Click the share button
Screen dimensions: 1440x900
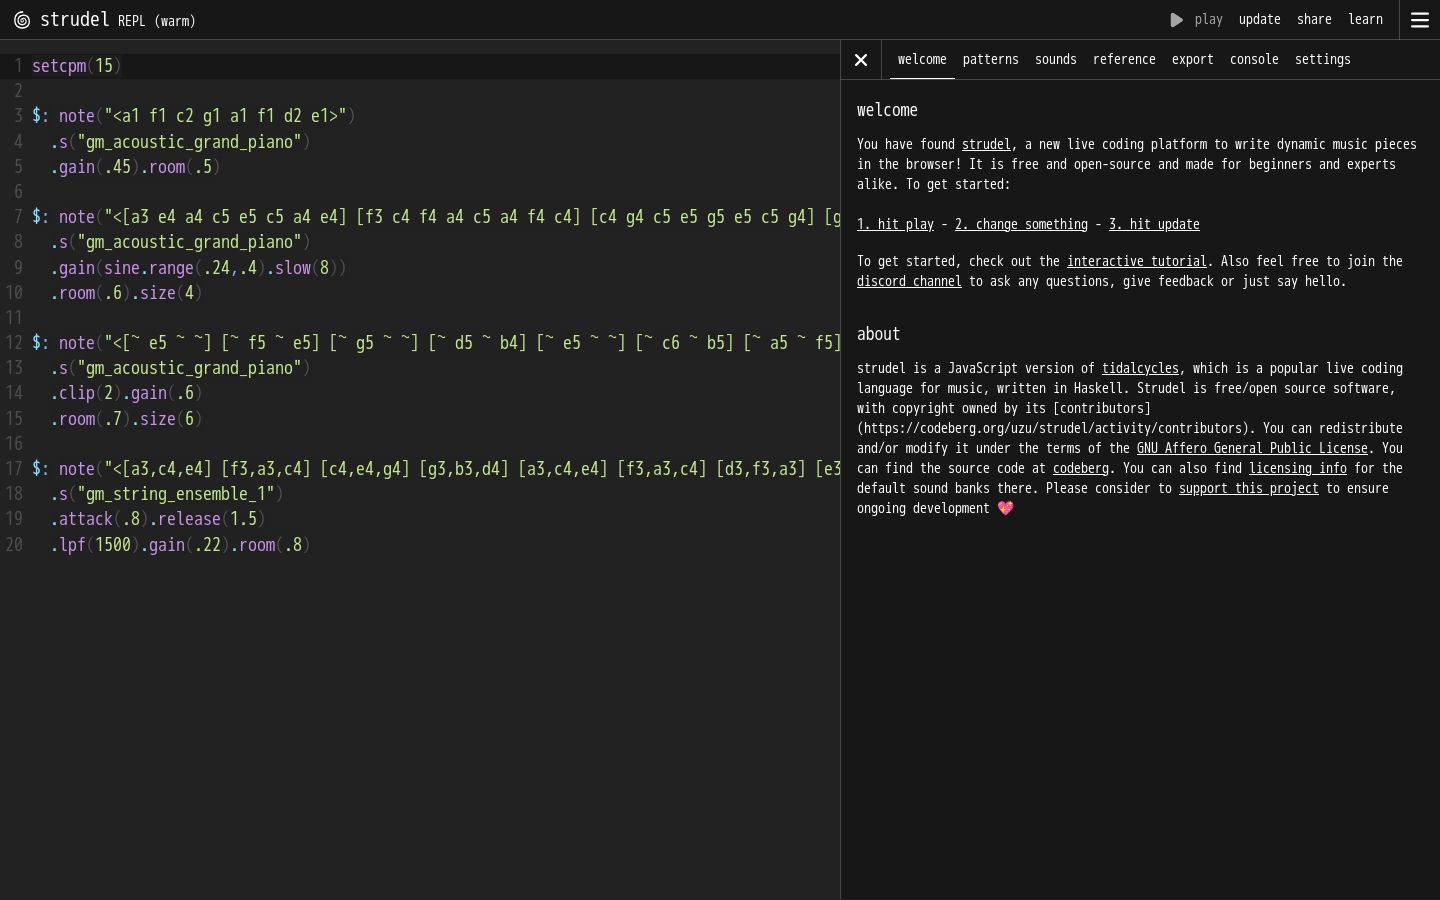1314,20
